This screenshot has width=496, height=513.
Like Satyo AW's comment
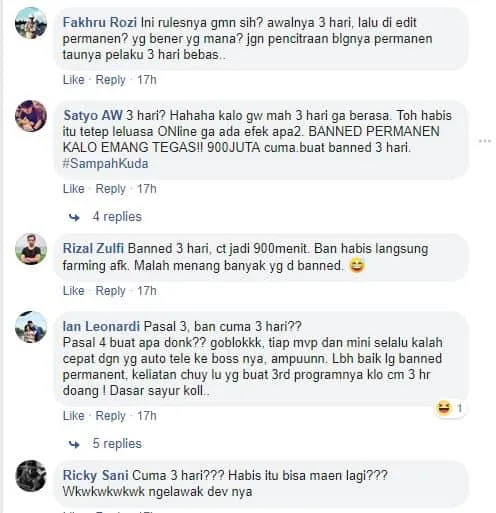(73, 189)
